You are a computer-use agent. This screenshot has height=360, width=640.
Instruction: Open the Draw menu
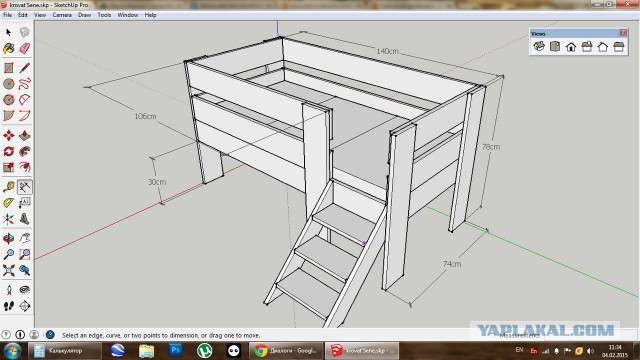tap(84, 15)
